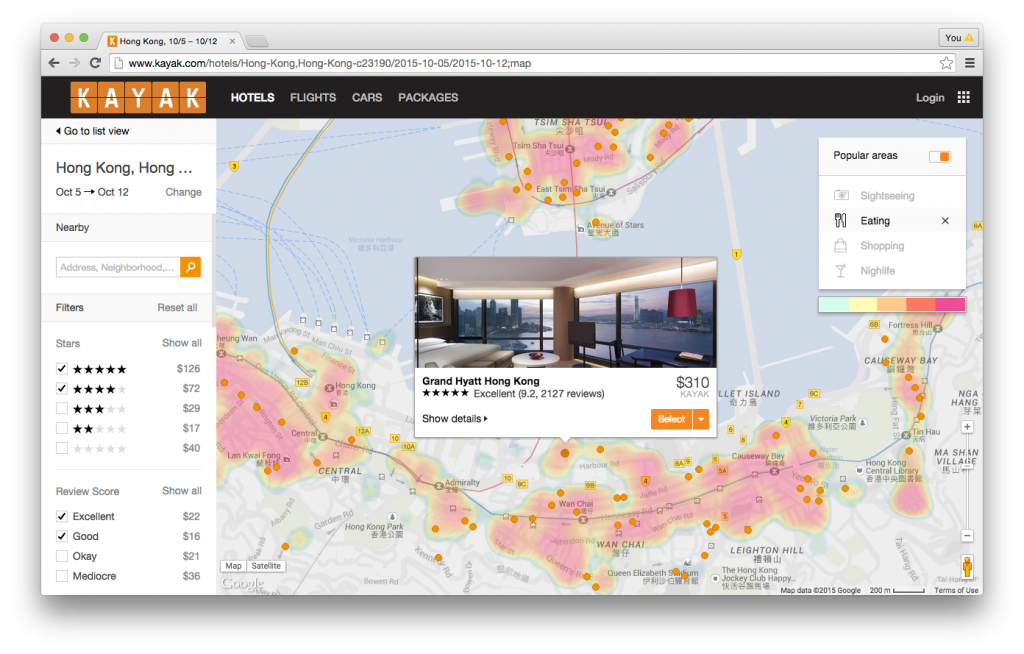Click the Address, Neighborhood search field

[118, 267]
